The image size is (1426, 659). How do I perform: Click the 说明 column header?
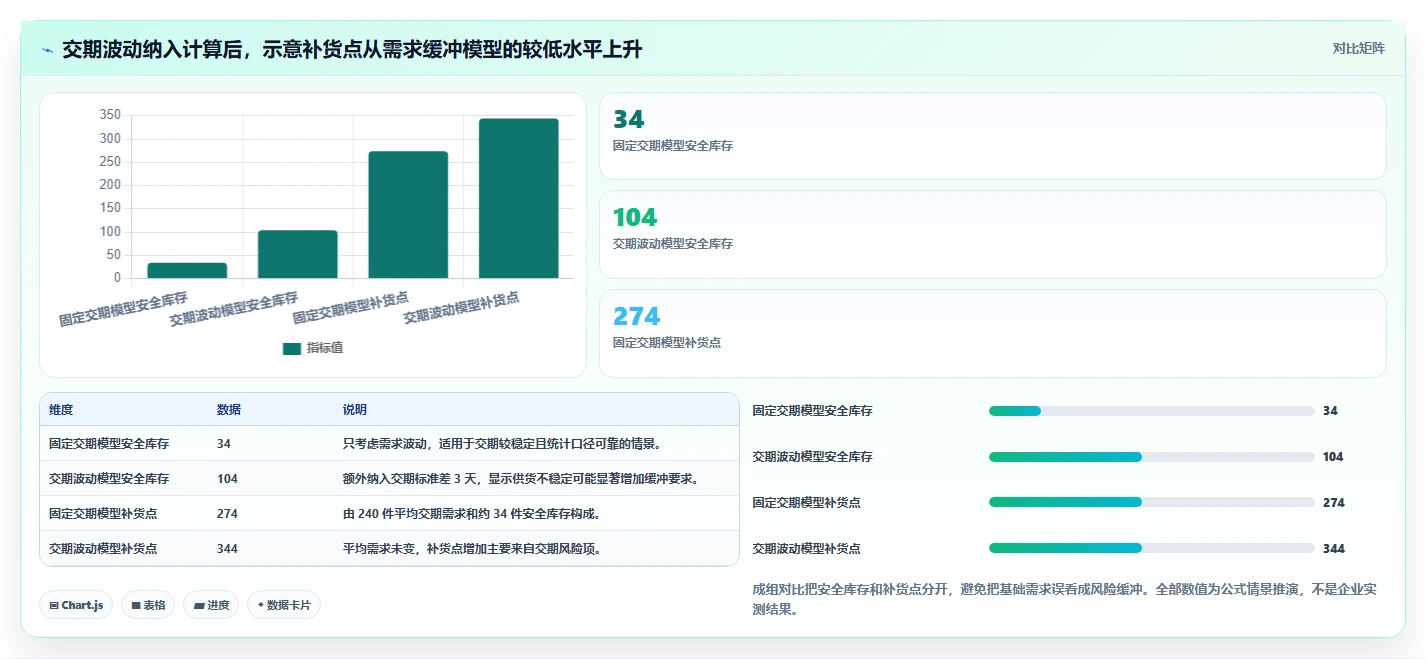(354, 410)
